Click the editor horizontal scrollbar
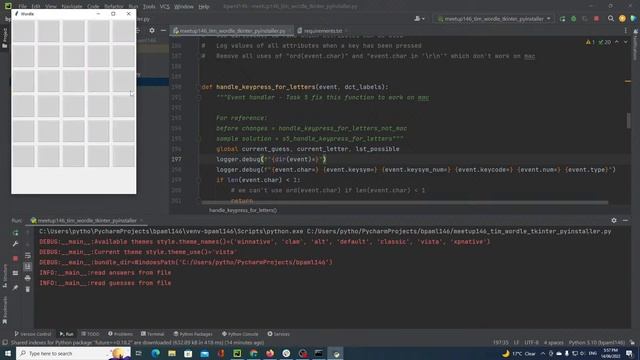640x360 pixels. point(404,202)
